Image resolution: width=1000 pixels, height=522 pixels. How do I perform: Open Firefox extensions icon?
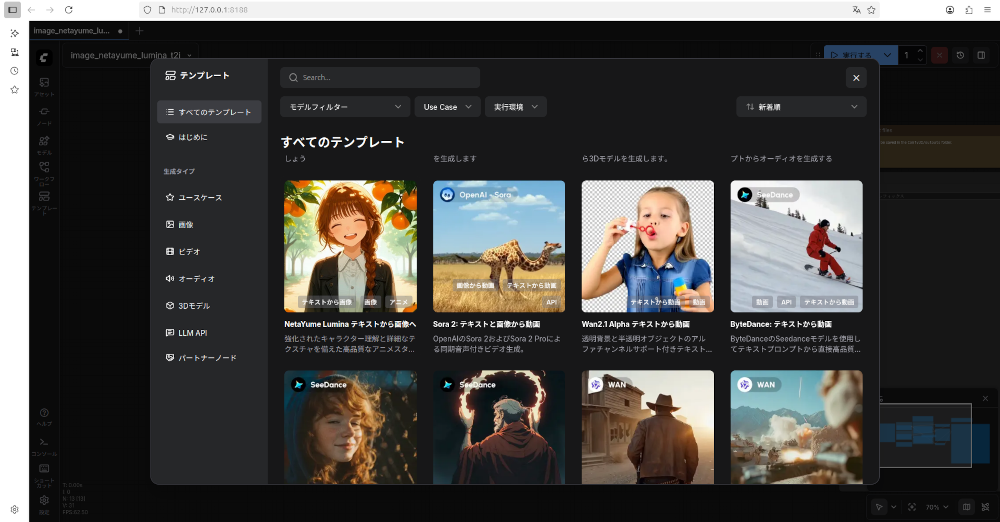(x=969, y=10)
